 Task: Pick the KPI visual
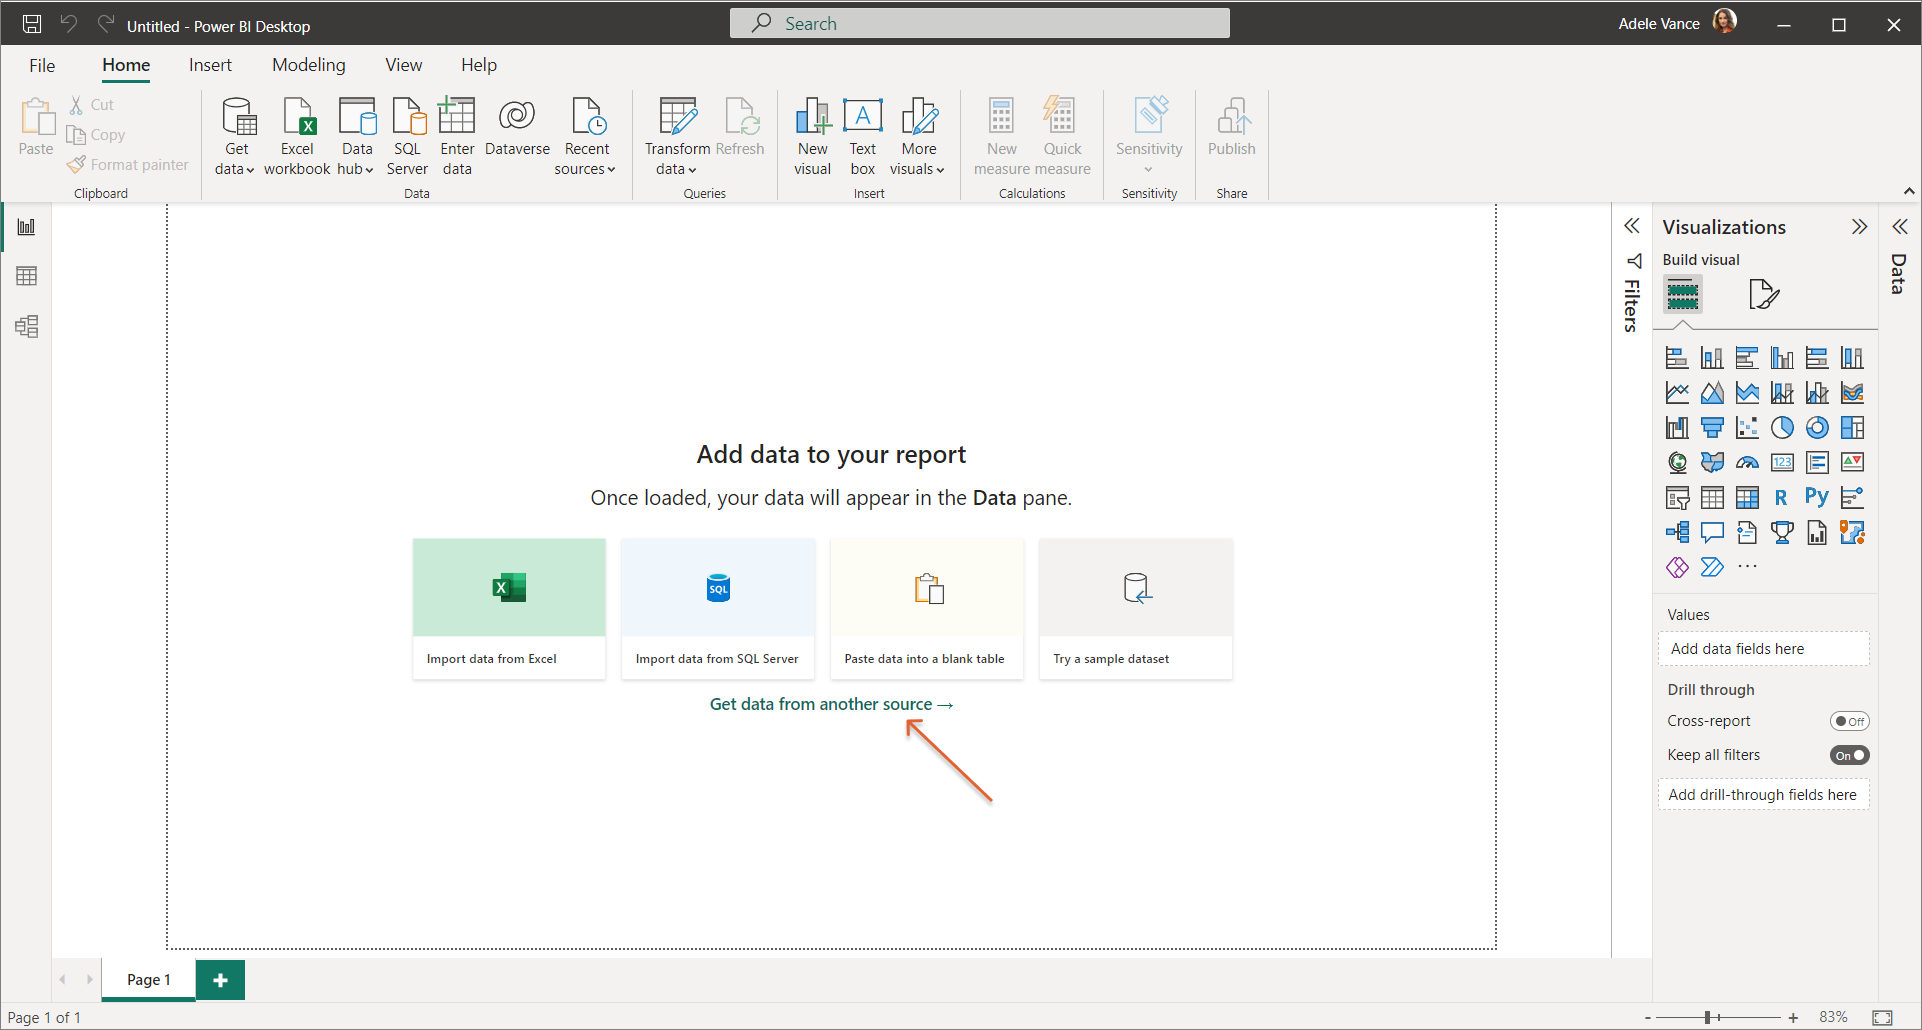pyautogui.click(x=1852, y=462)
